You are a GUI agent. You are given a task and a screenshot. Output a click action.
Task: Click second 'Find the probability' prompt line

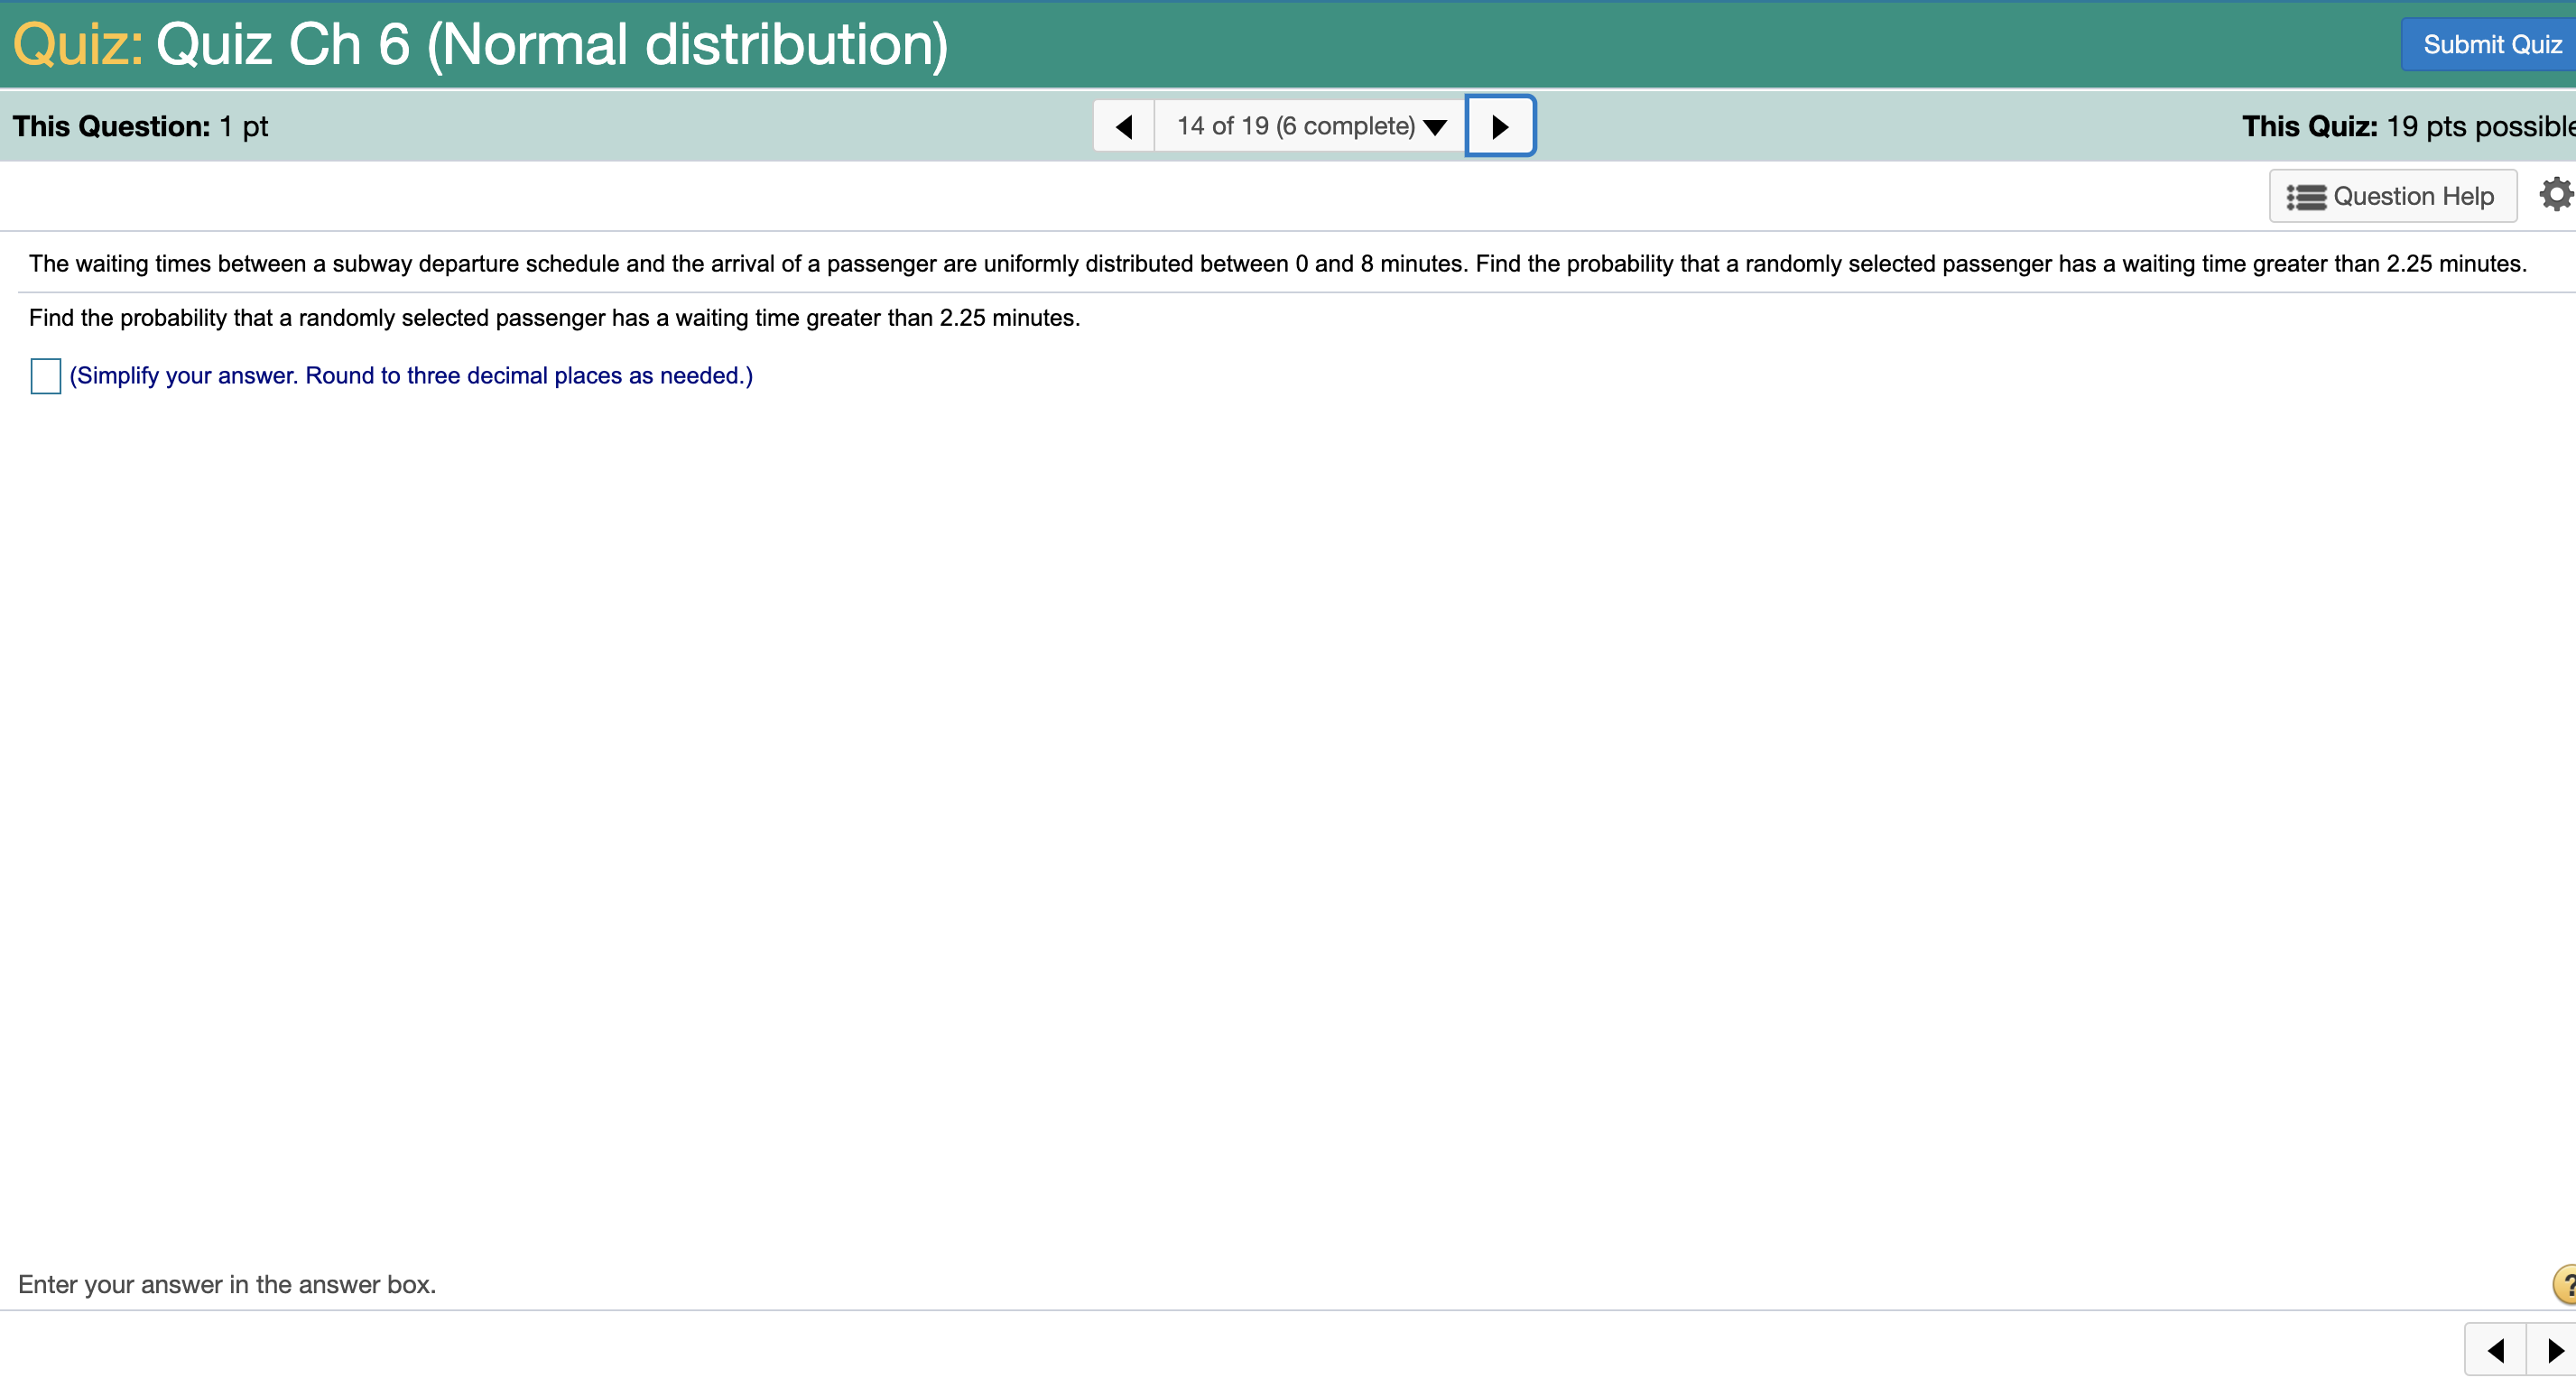[554, 318]
